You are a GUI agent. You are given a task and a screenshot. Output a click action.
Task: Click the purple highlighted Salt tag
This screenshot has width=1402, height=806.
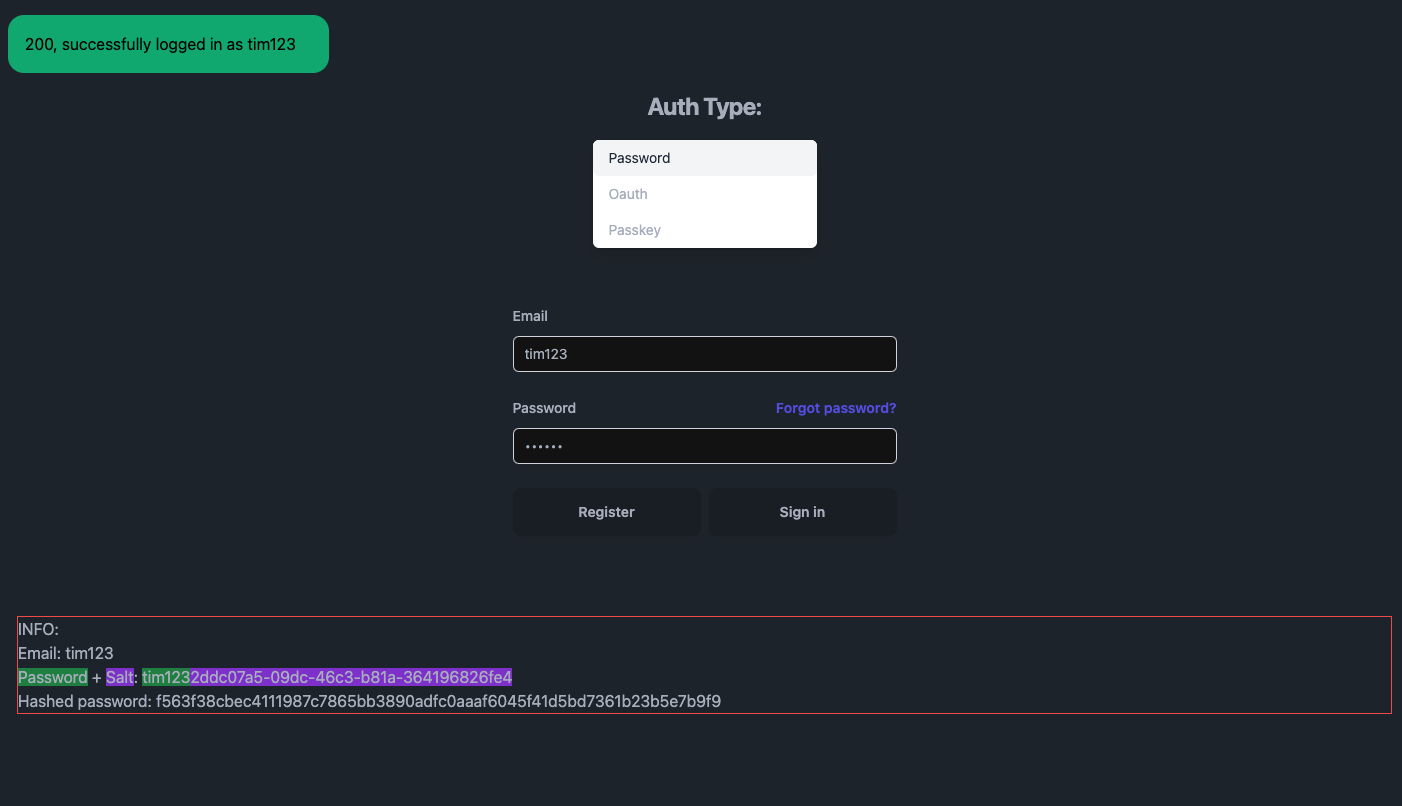pyautogui.click(x=119, y=677)
